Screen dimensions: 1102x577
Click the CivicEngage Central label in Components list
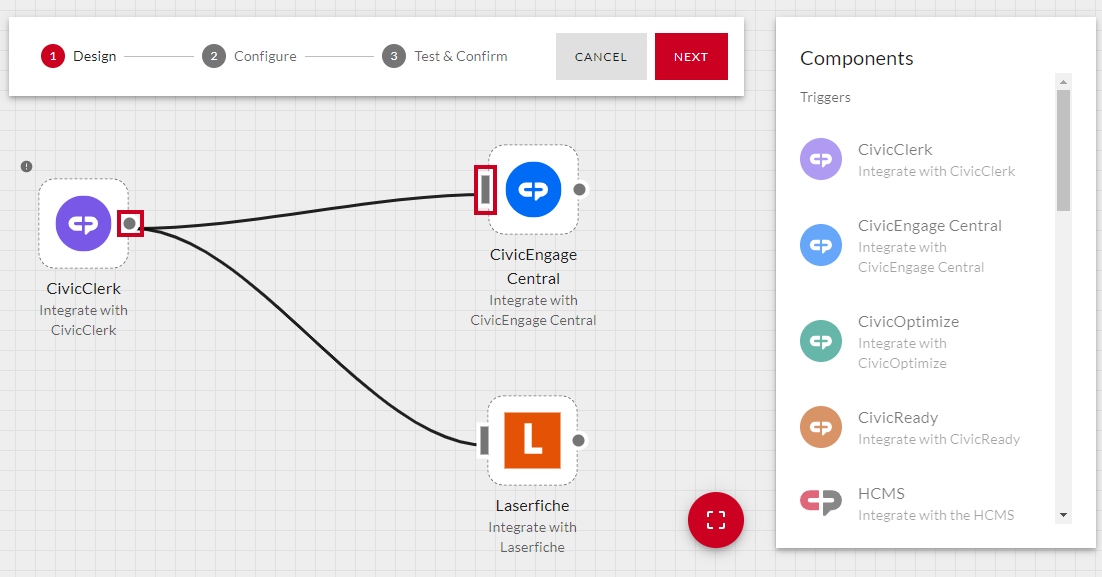pos(930,226)
